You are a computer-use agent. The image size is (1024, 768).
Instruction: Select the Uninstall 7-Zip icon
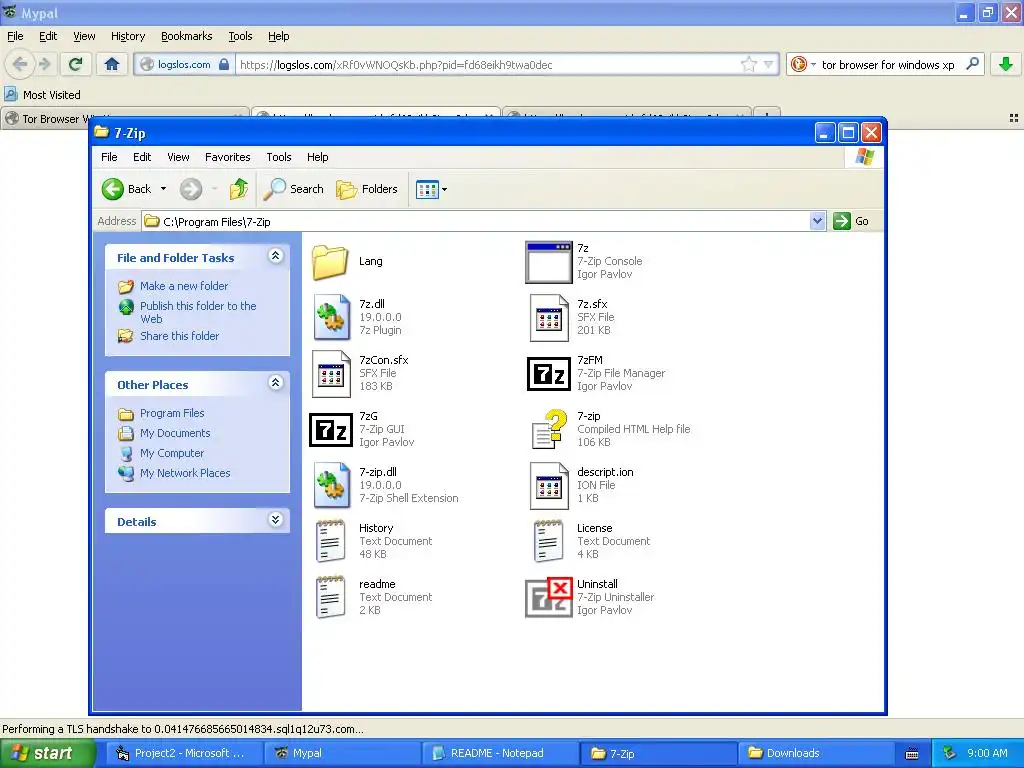click(549, 597)
